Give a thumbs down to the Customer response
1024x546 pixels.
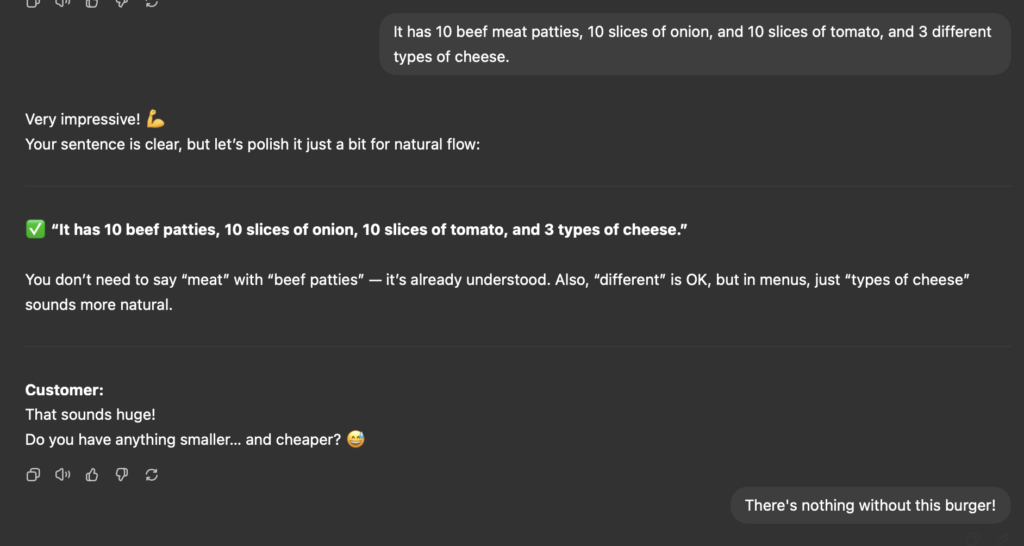tap(121, 475)
